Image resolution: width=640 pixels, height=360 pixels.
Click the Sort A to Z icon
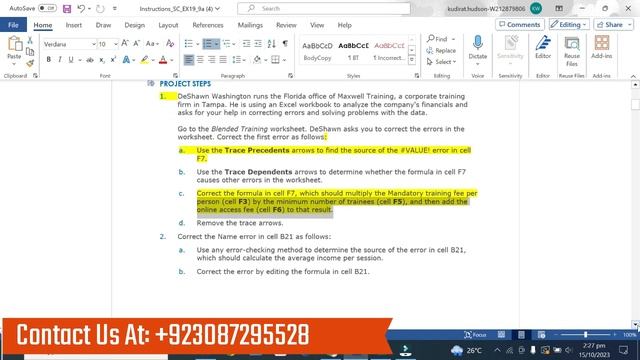(x=271, y=44)
